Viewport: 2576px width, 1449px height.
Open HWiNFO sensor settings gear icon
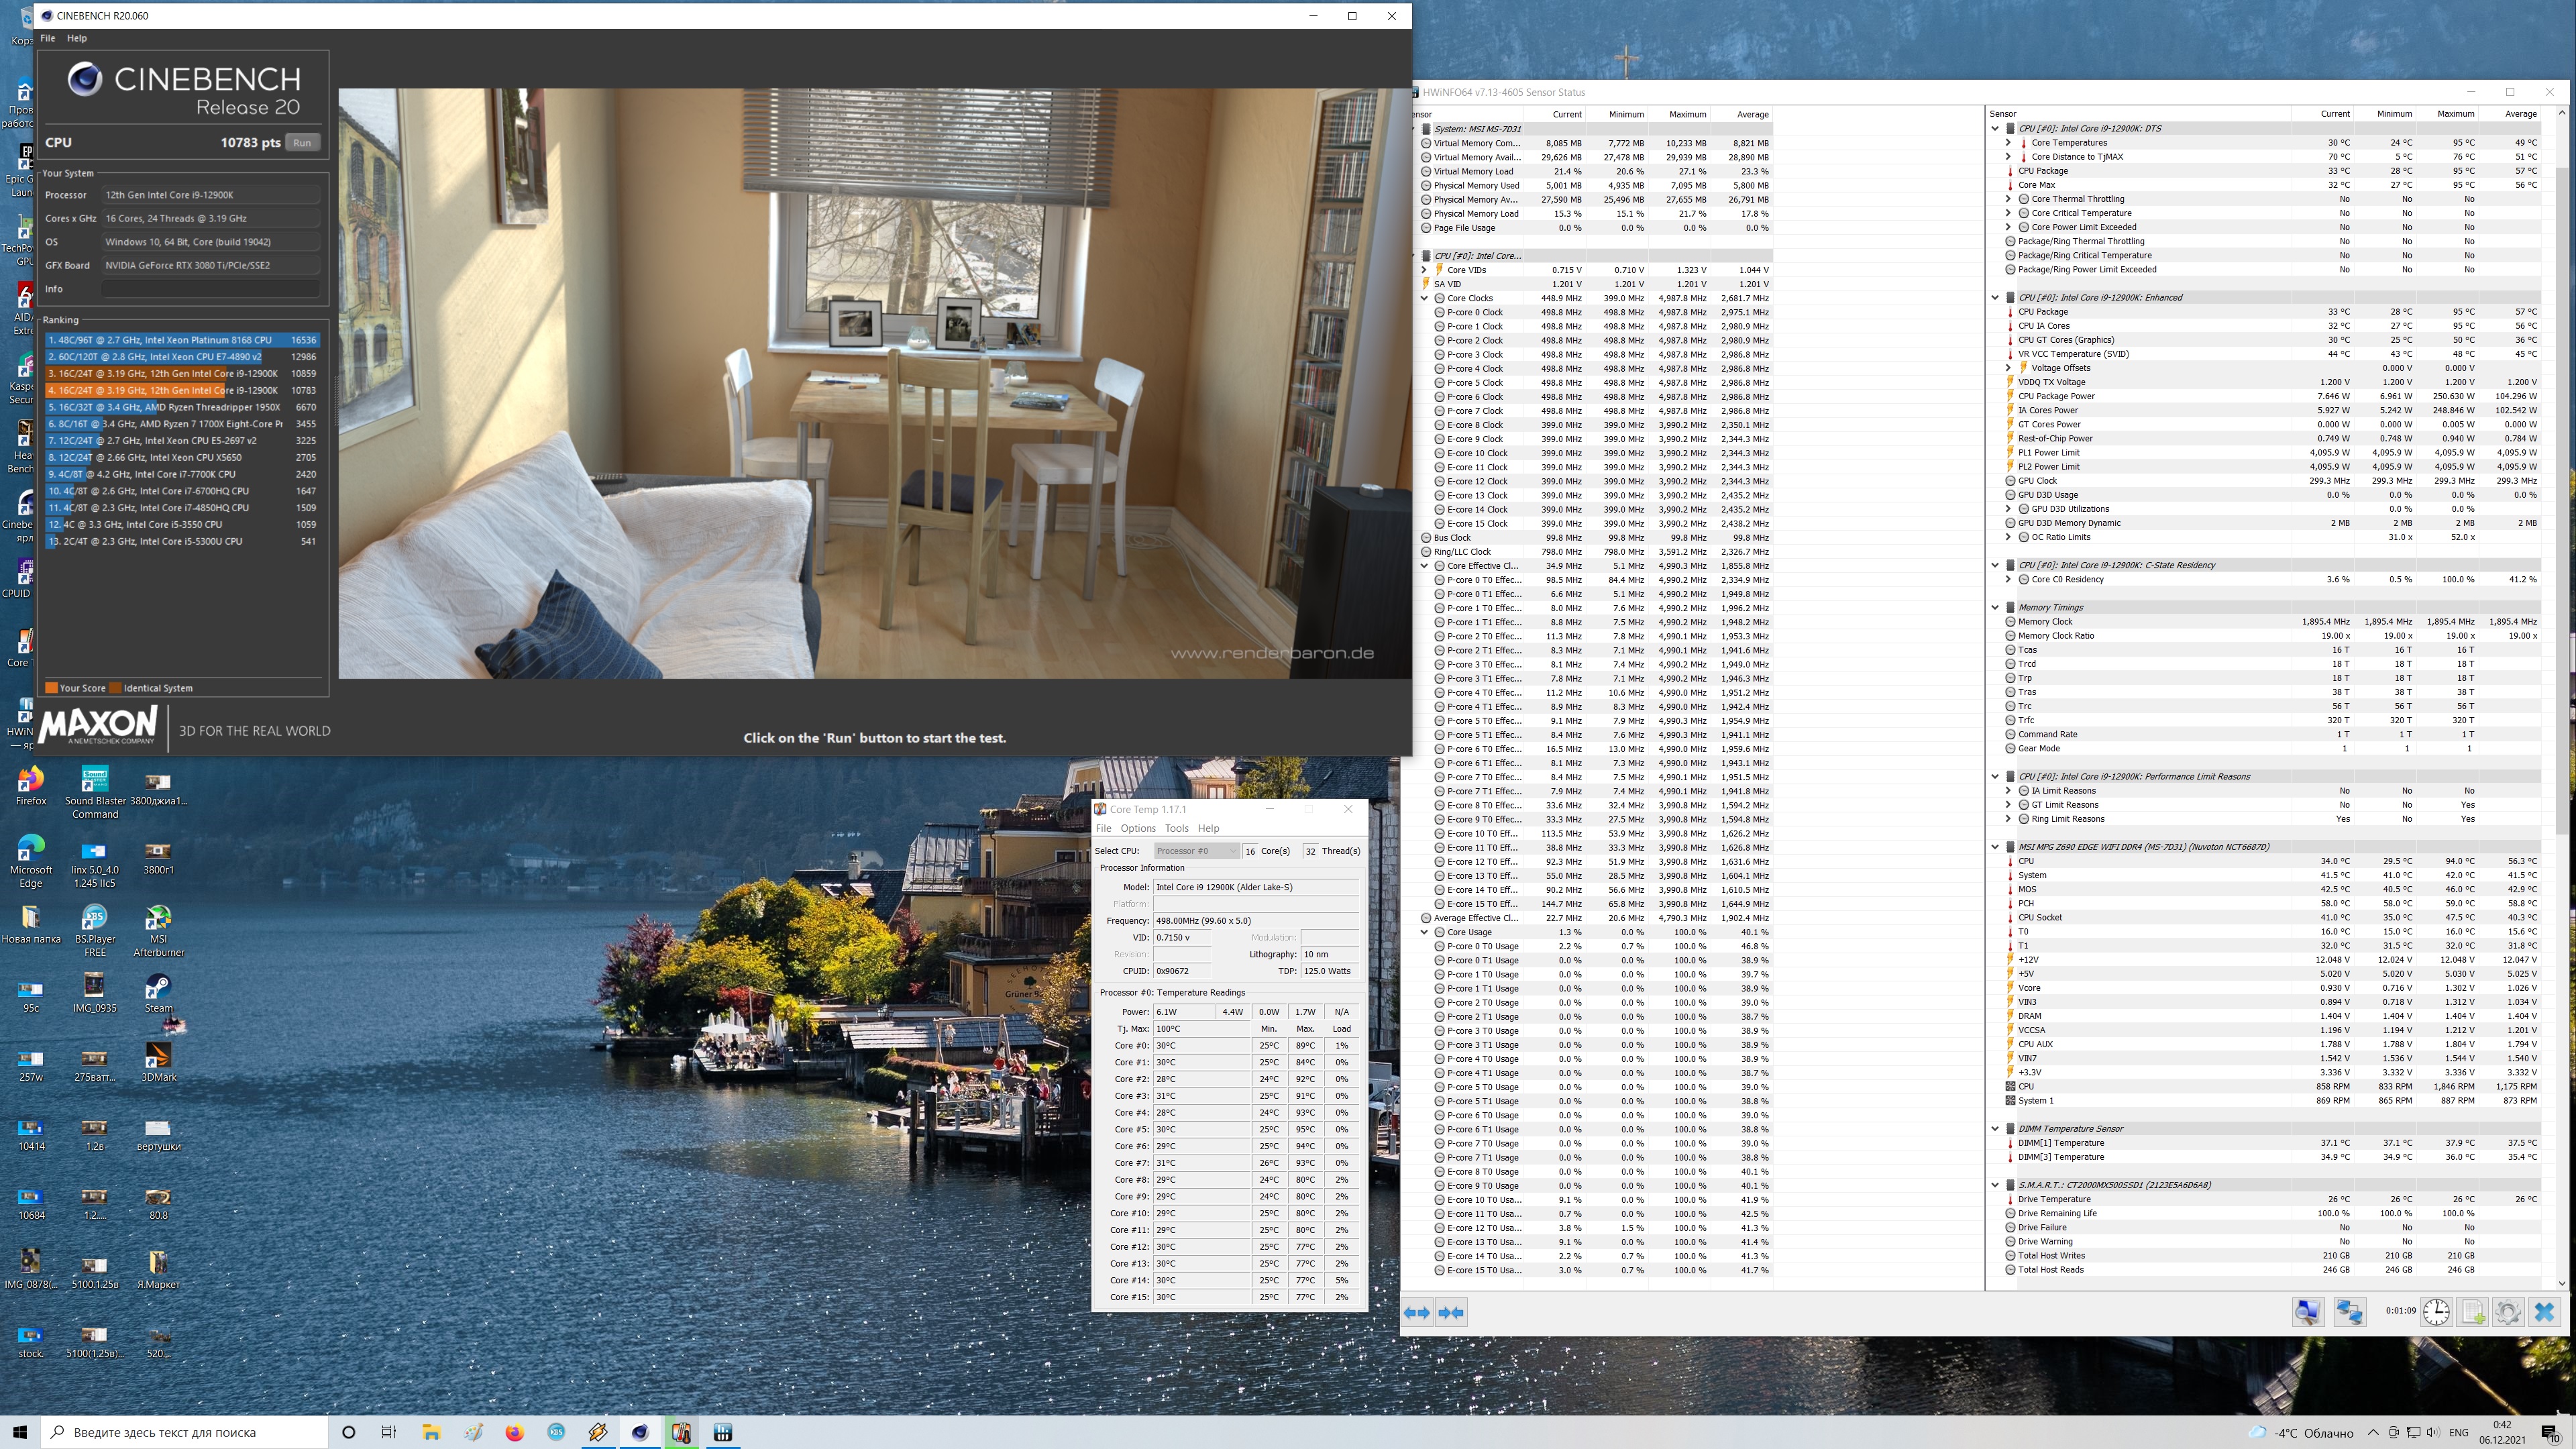pos(2508,1312)
